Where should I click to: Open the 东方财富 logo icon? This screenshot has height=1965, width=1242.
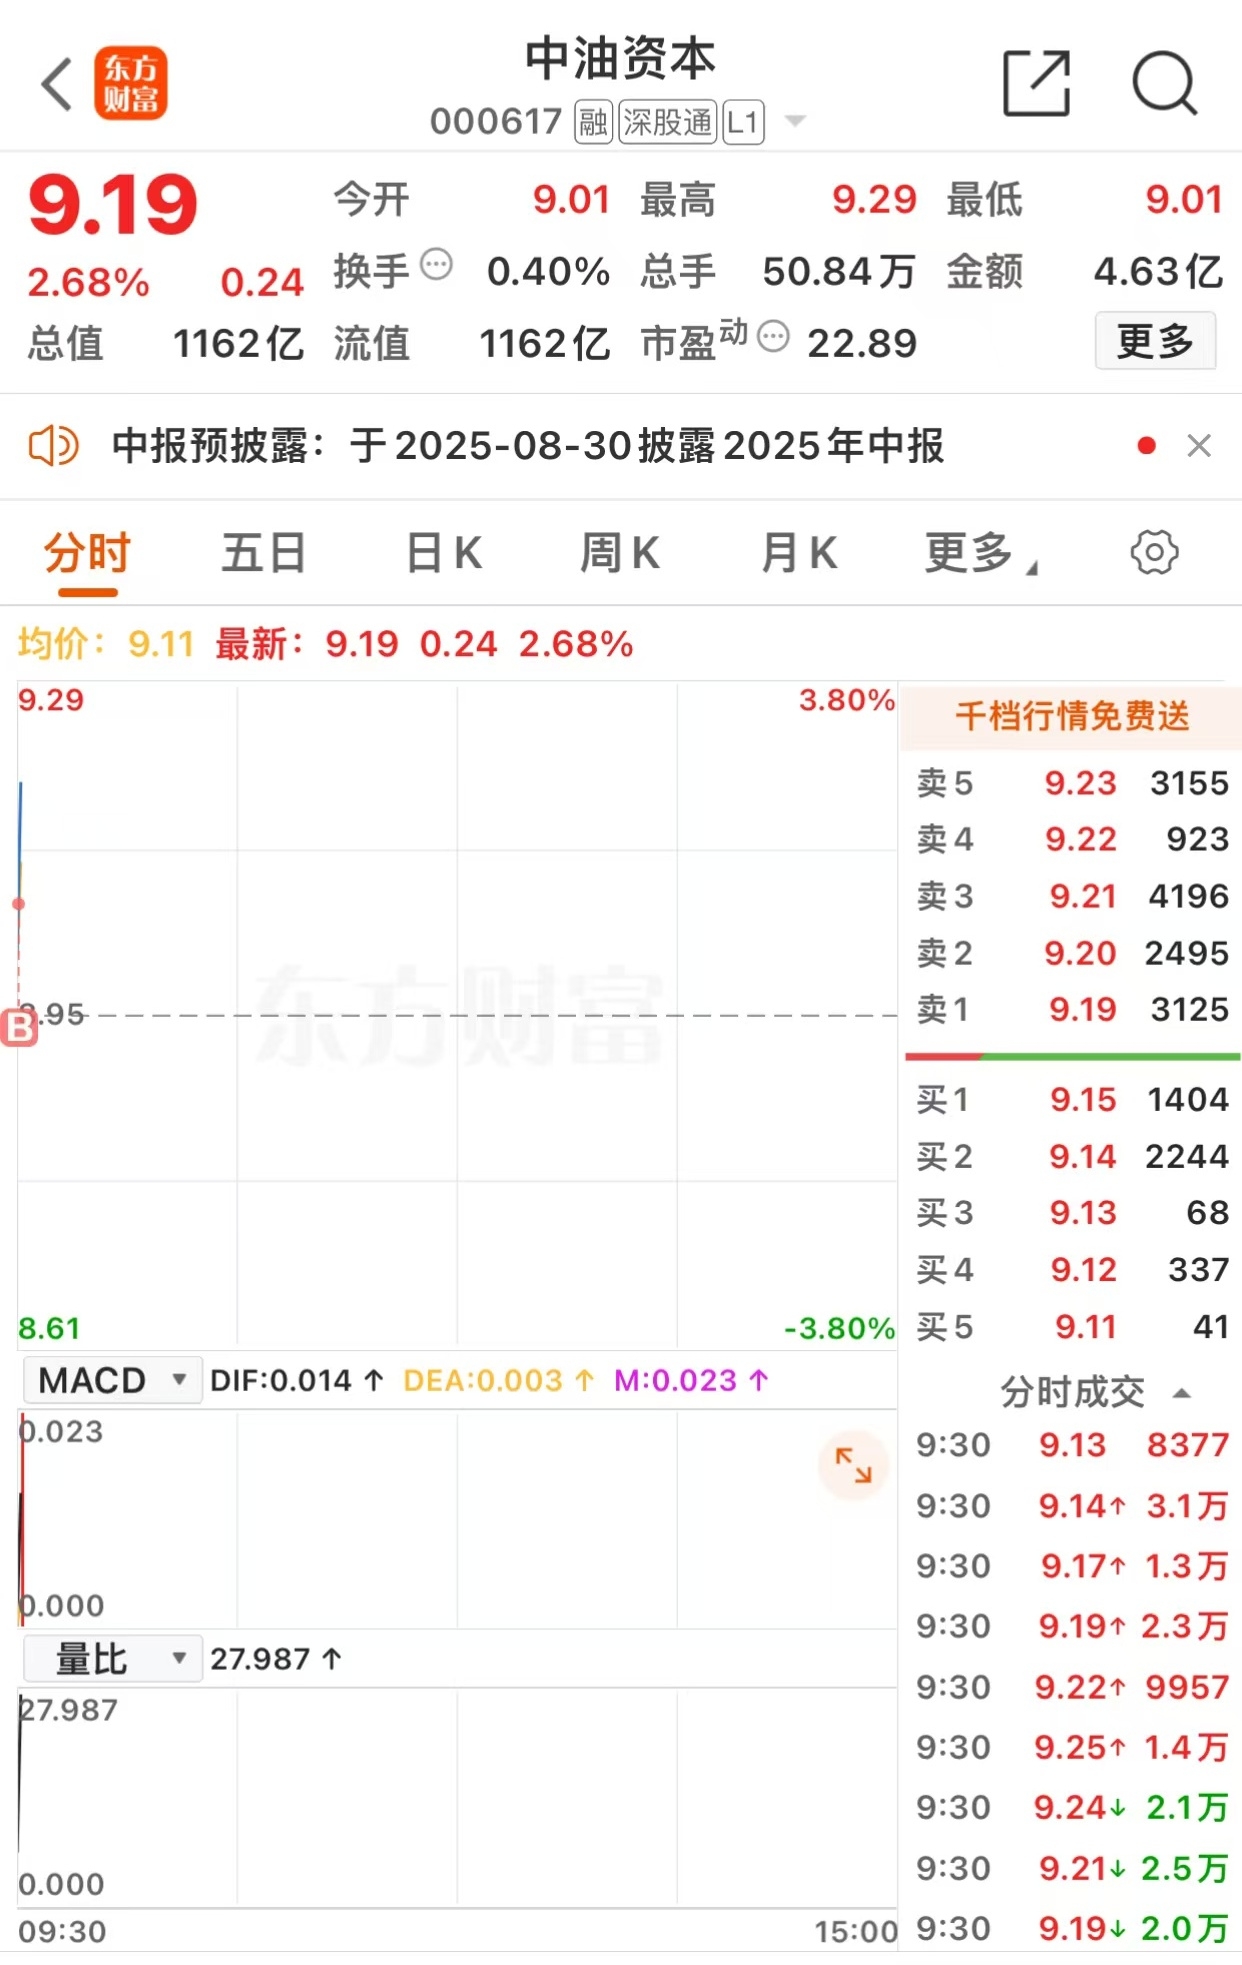click(131, 84)
